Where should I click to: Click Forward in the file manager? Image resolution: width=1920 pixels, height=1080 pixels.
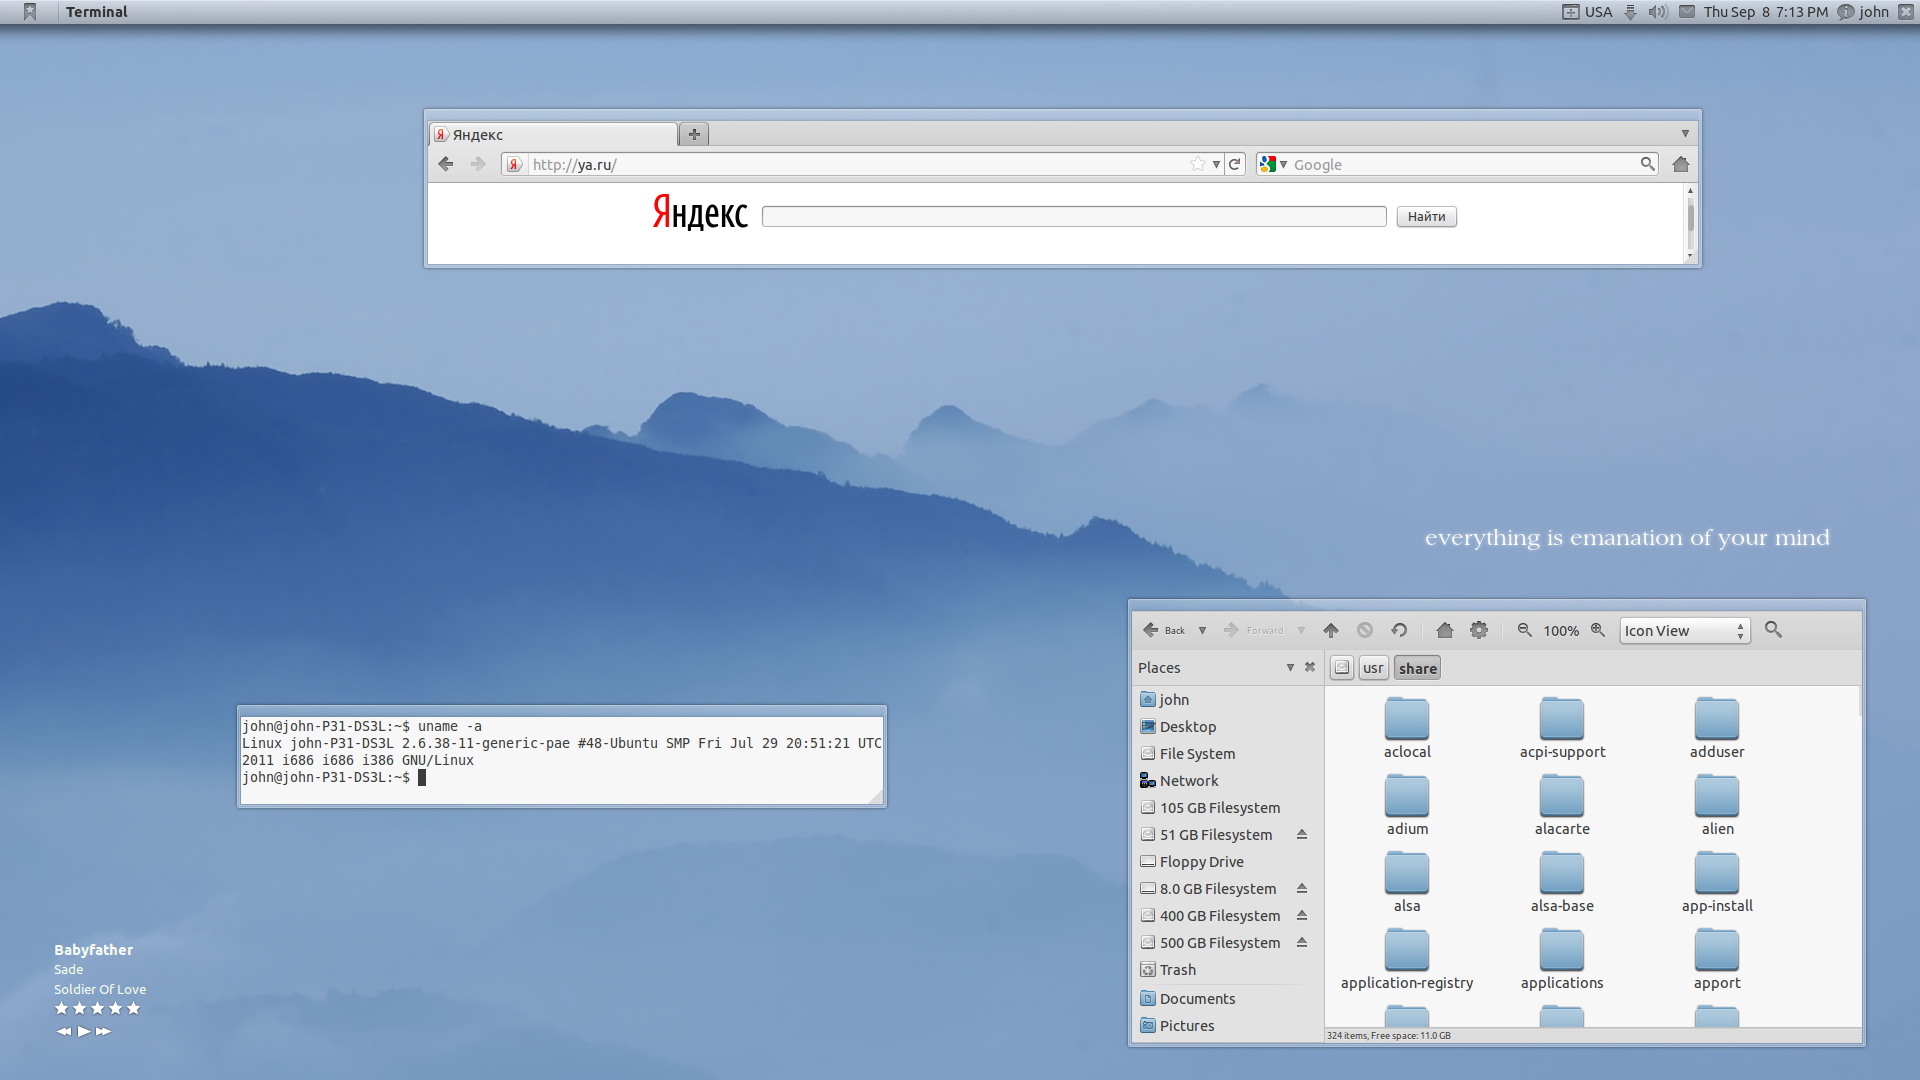point(1253,630)
